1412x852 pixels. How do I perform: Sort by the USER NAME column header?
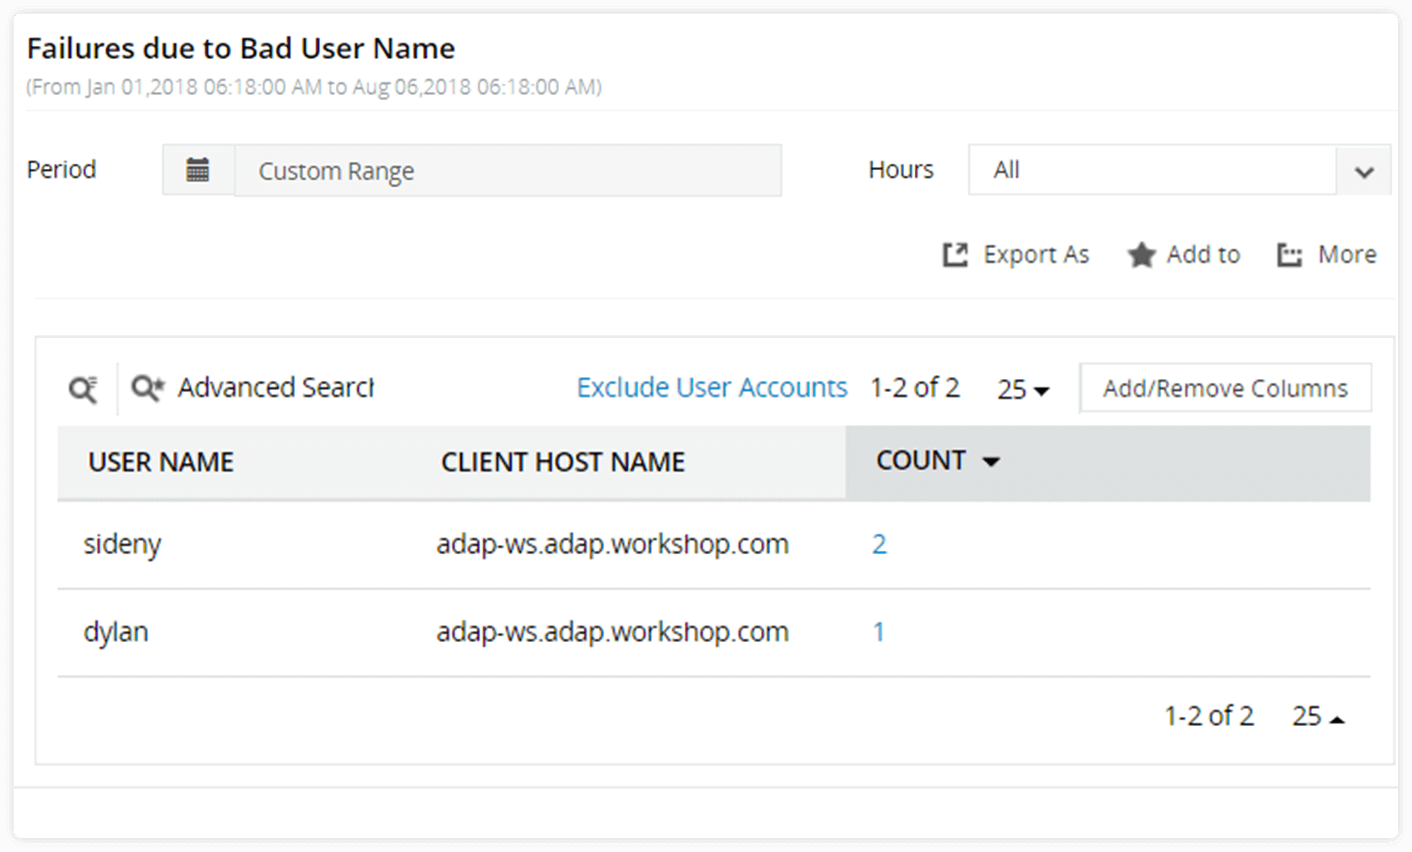coord(160,462)
